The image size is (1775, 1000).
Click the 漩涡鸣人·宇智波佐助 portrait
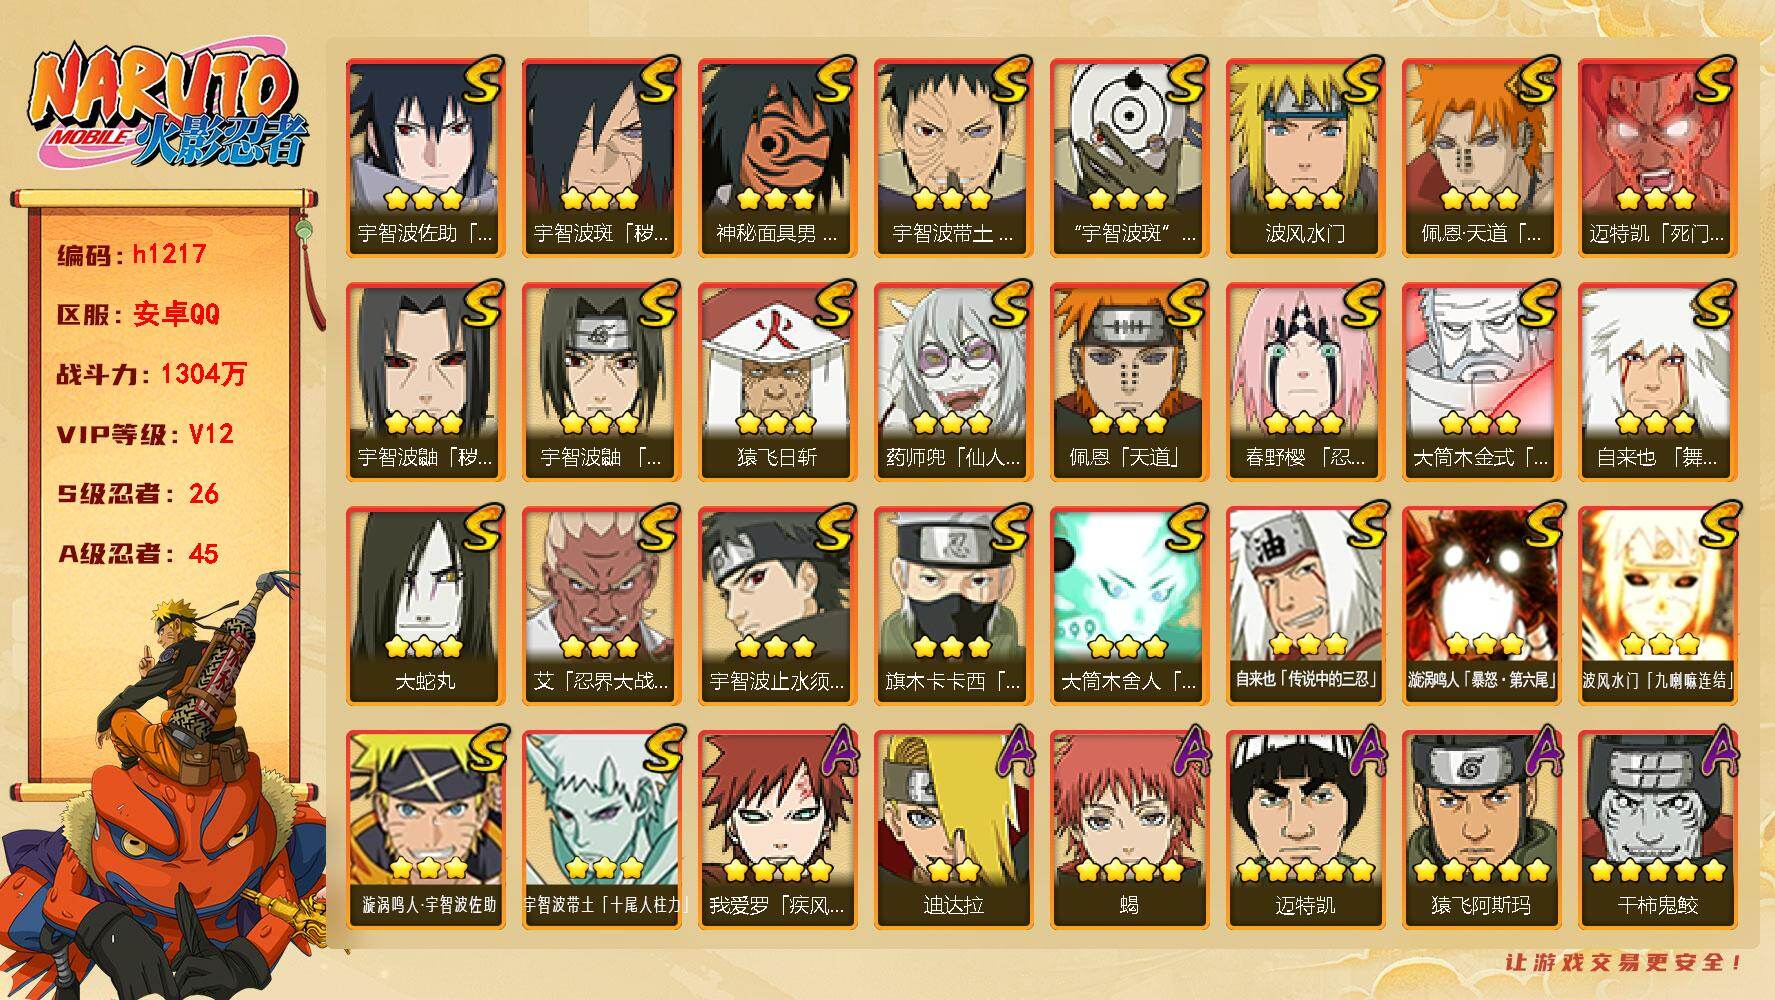tap(425, 830)
